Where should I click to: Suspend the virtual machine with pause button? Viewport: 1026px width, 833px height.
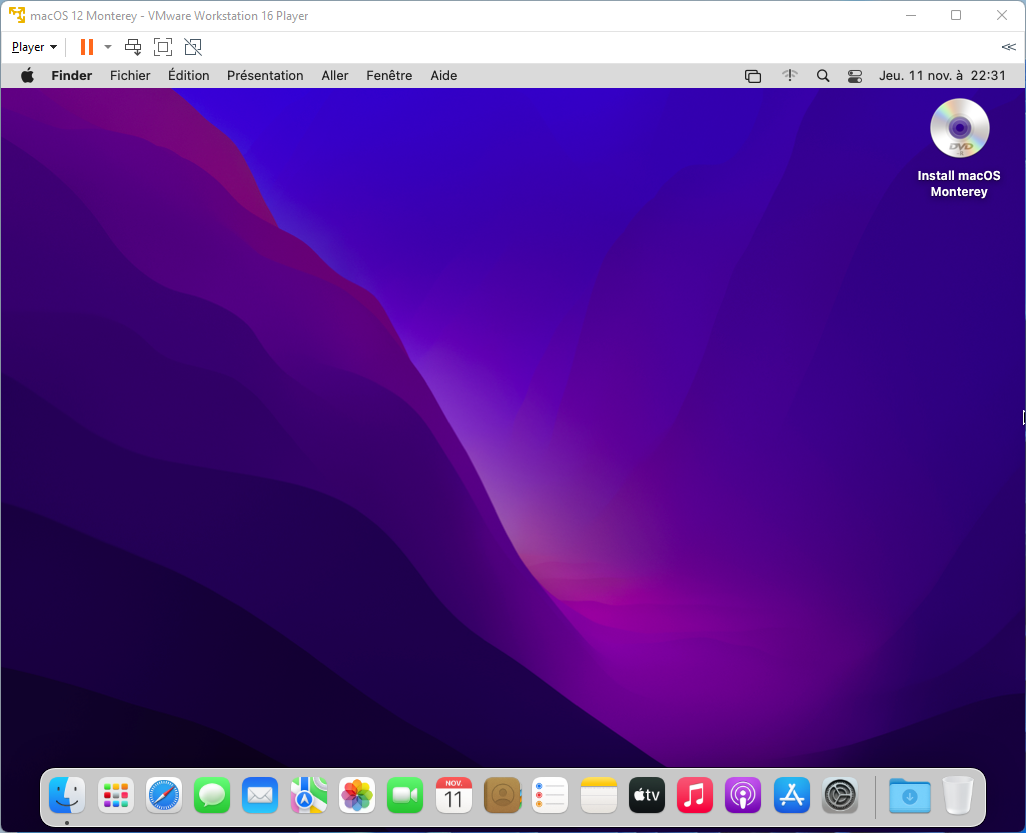click(x=85, y=46)
